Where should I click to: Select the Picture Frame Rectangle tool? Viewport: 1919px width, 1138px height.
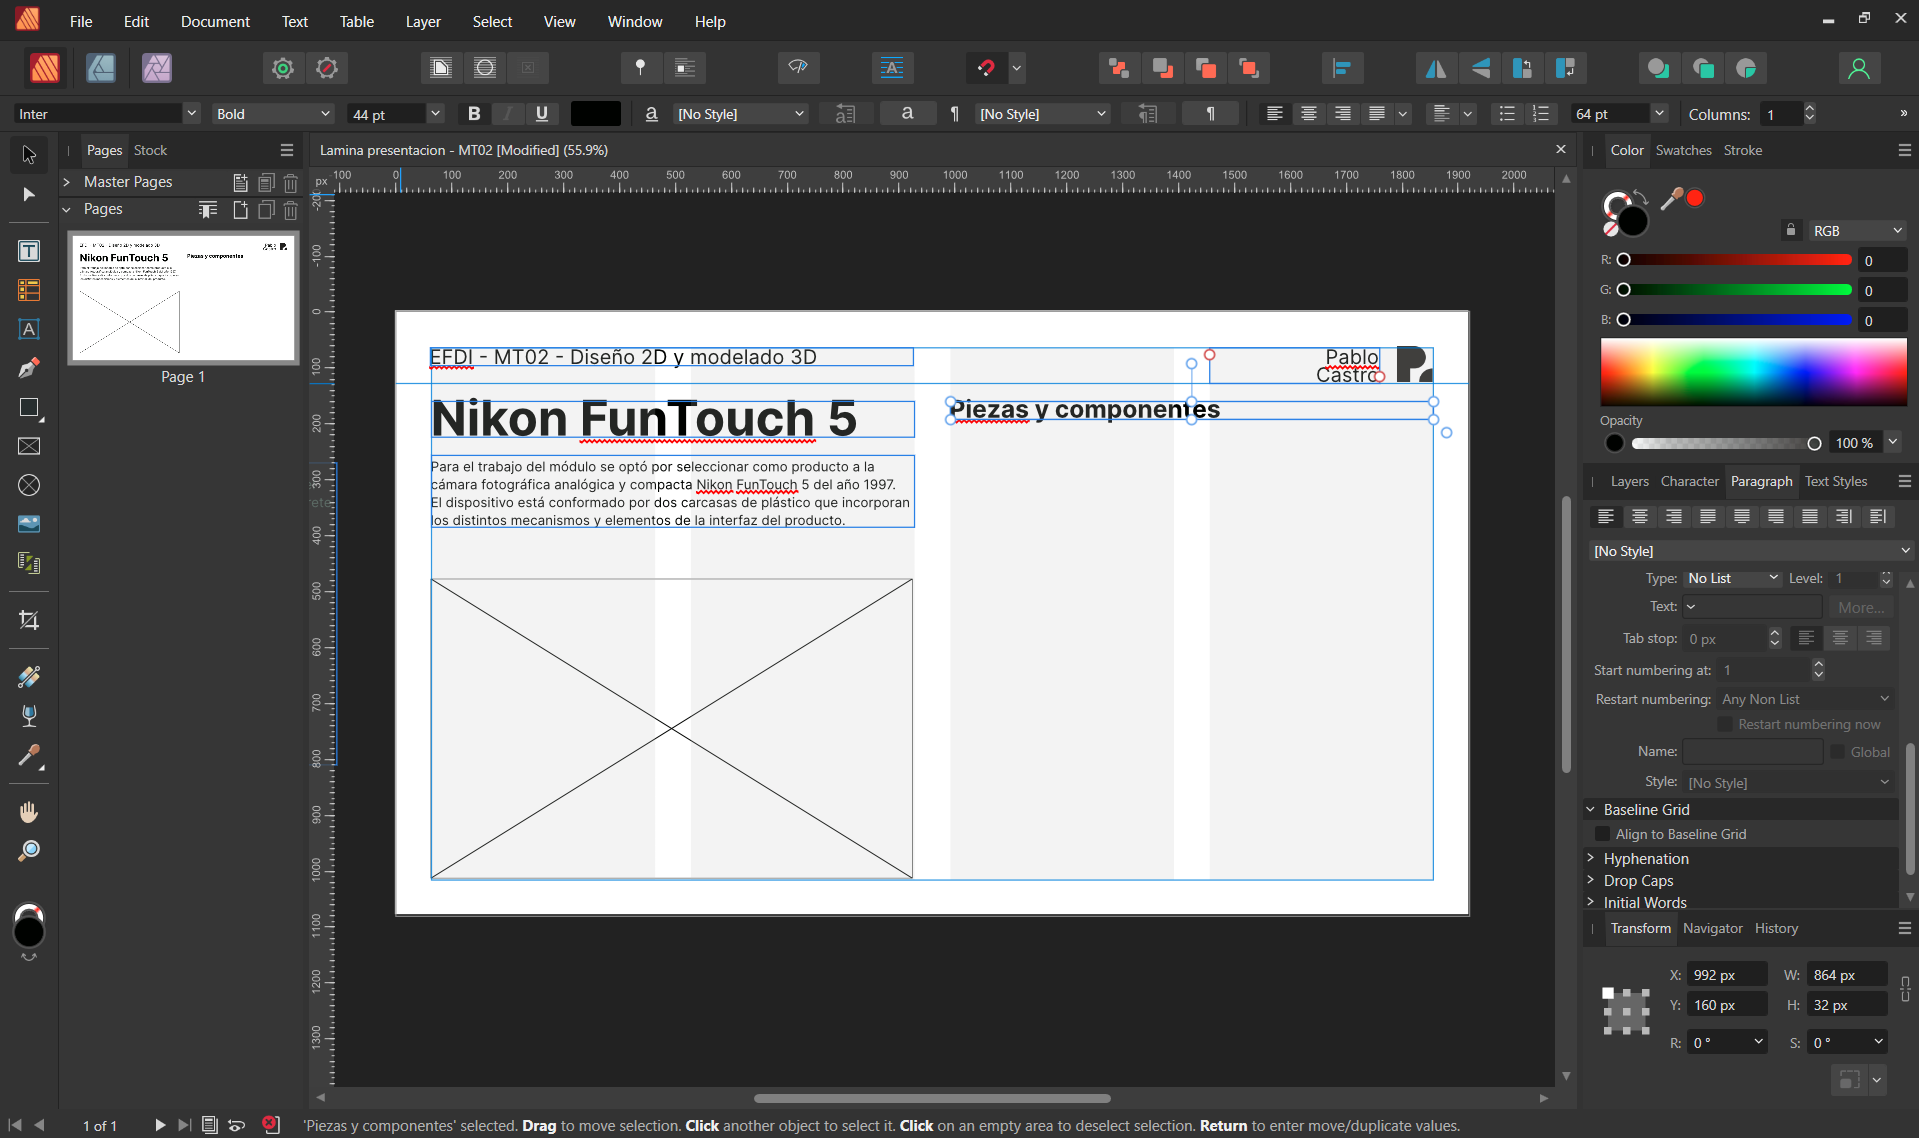click(x=29, y=446)
